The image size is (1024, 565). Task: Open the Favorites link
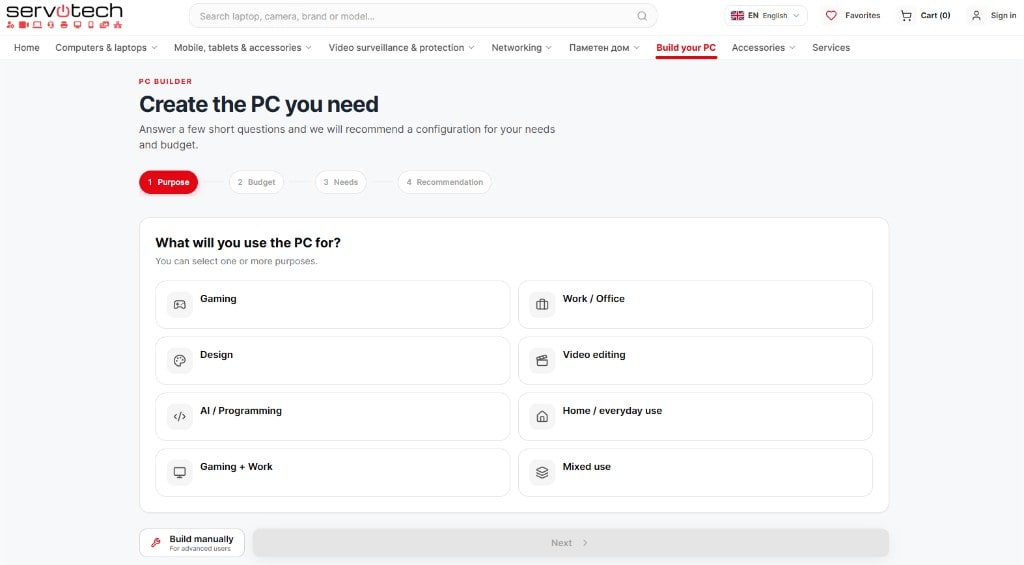[x=853, y=16]
